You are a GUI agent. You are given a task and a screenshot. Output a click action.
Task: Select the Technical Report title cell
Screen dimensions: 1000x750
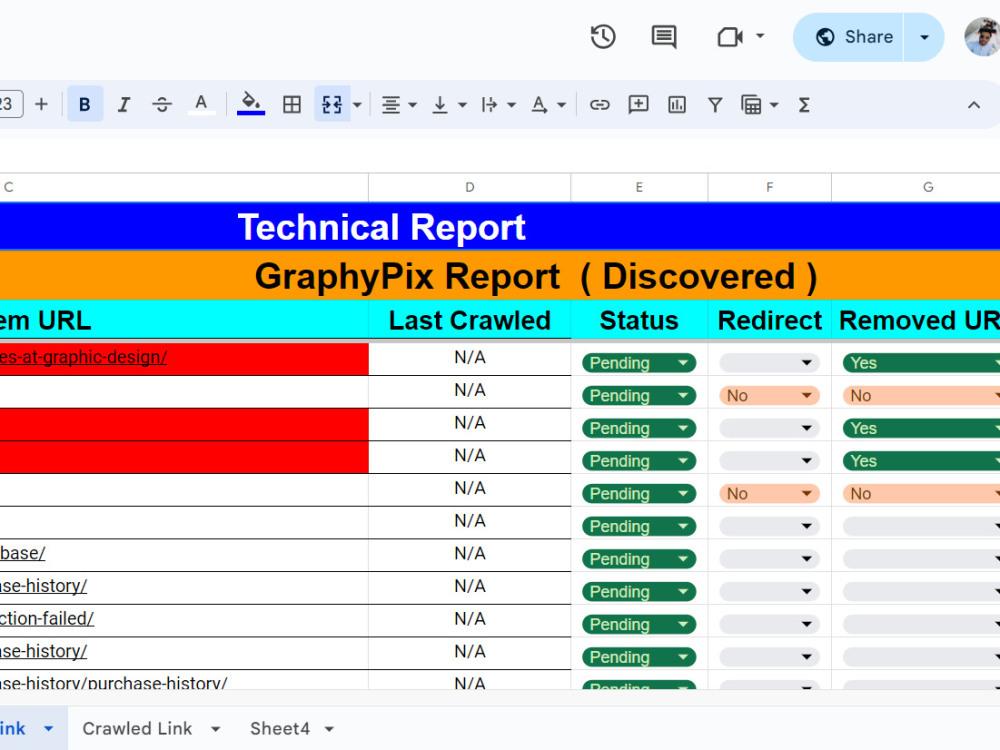500,226
